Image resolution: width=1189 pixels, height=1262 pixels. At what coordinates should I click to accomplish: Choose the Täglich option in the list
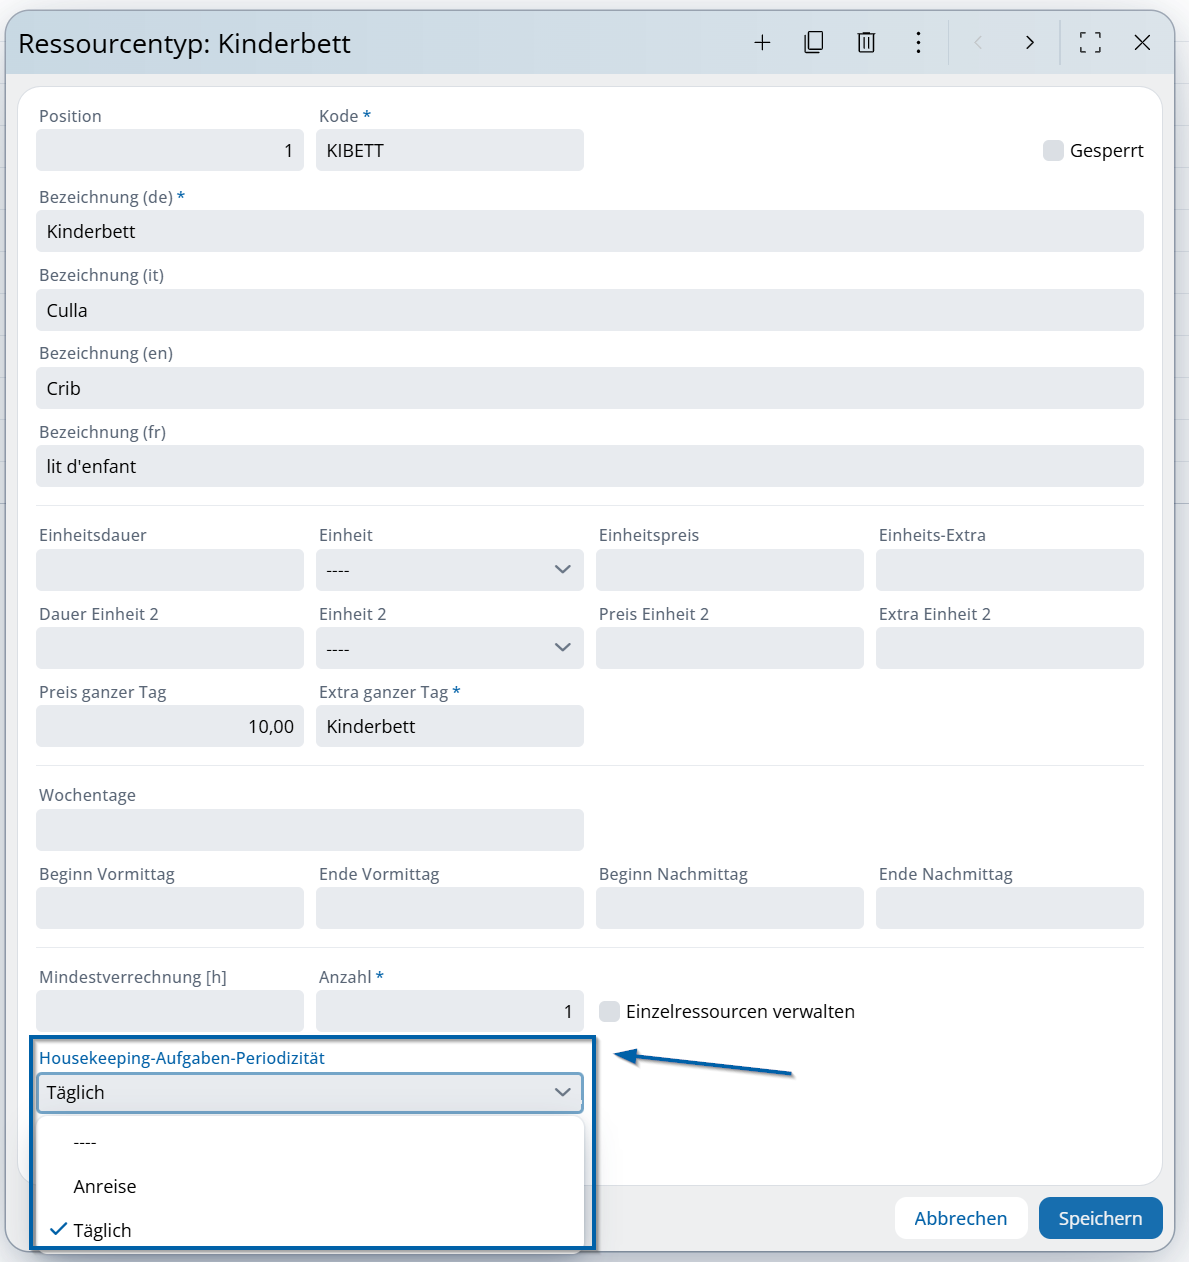pos(102,1230)
